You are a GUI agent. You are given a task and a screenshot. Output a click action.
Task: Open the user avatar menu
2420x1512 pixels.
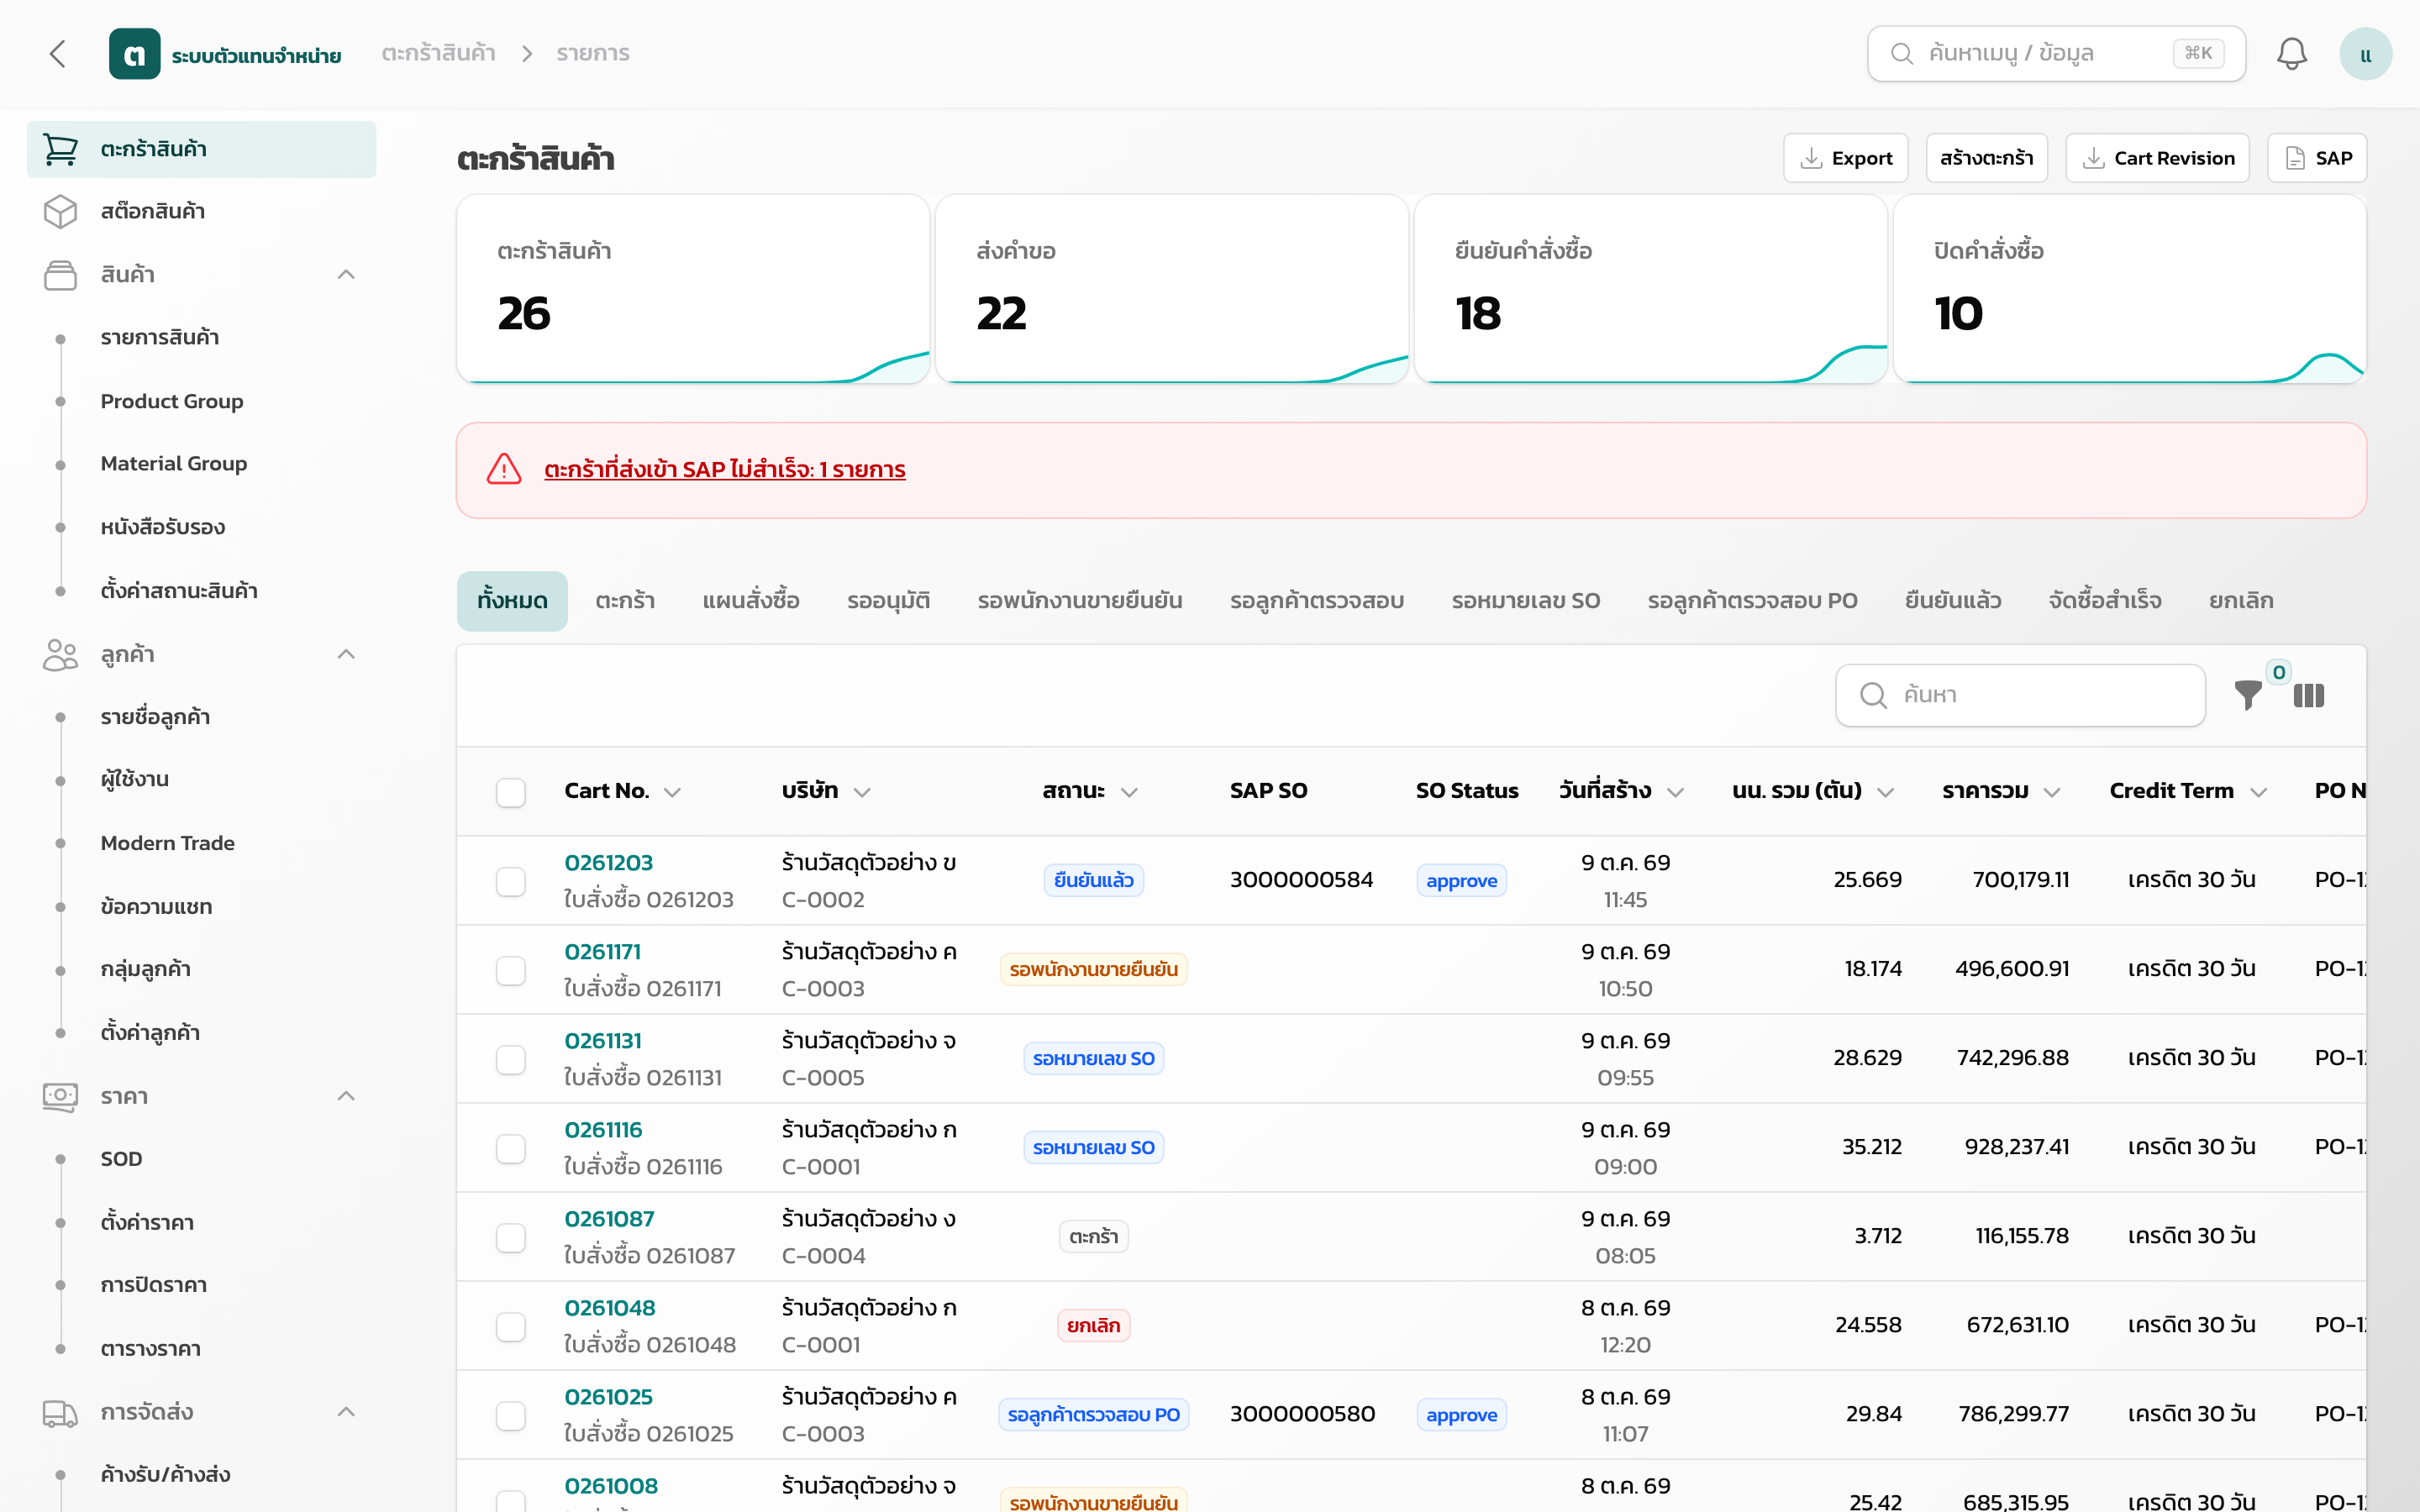[x=2365, y=54]
